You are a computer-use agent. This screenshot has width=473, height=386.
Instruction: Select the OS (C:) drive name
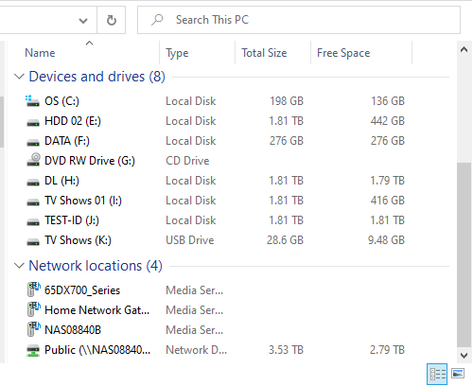62,101
